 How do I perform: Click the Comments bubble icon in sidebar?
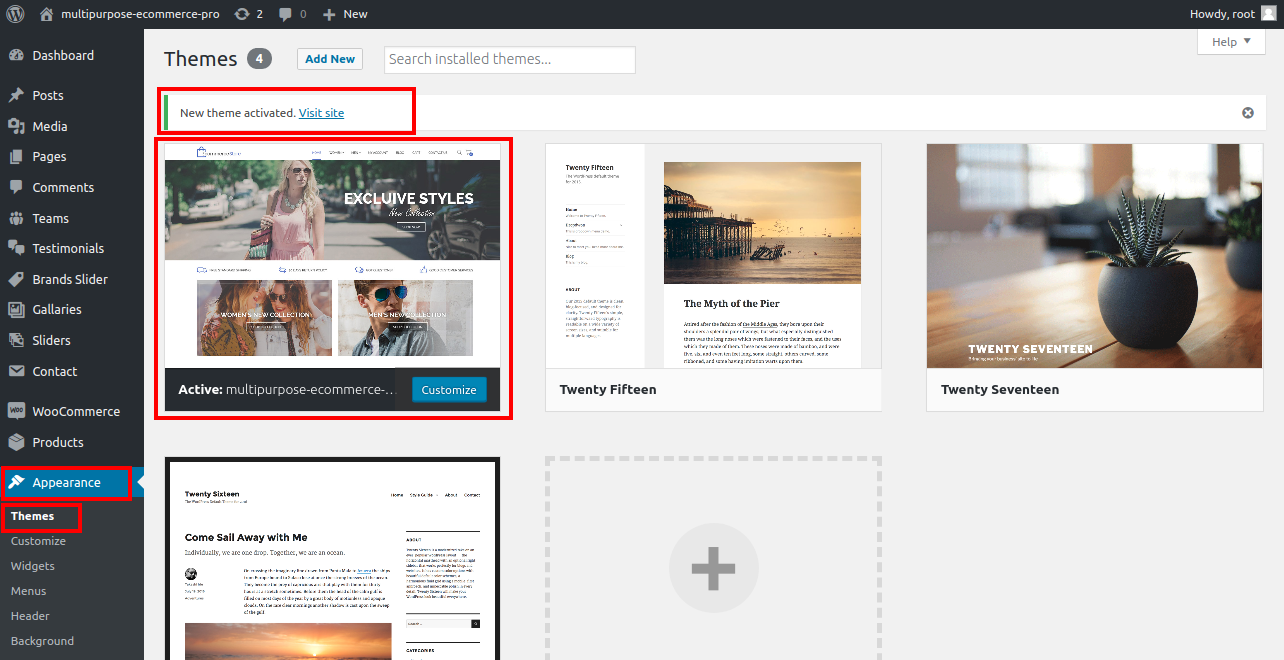(x=16, y=187)
